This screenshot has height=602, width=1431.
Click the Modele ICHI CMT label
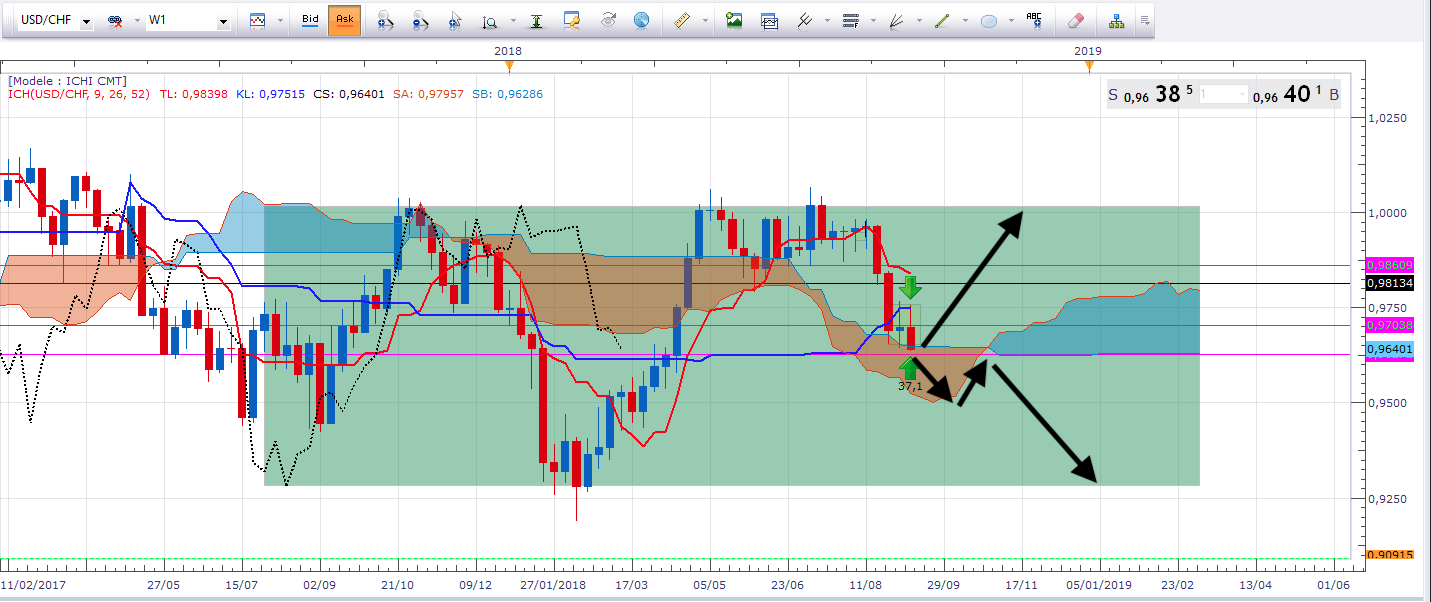(67, 81)
